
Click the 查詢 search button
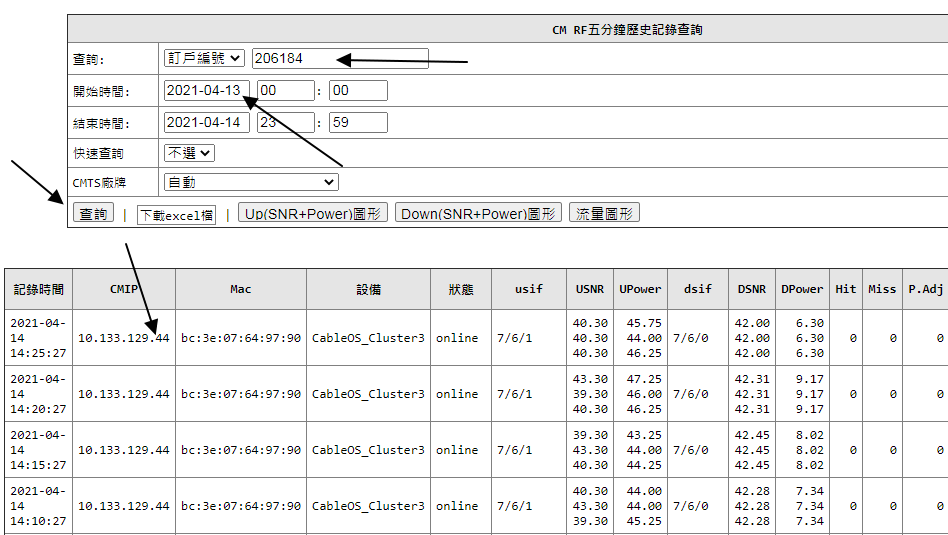tap(93, 214)
